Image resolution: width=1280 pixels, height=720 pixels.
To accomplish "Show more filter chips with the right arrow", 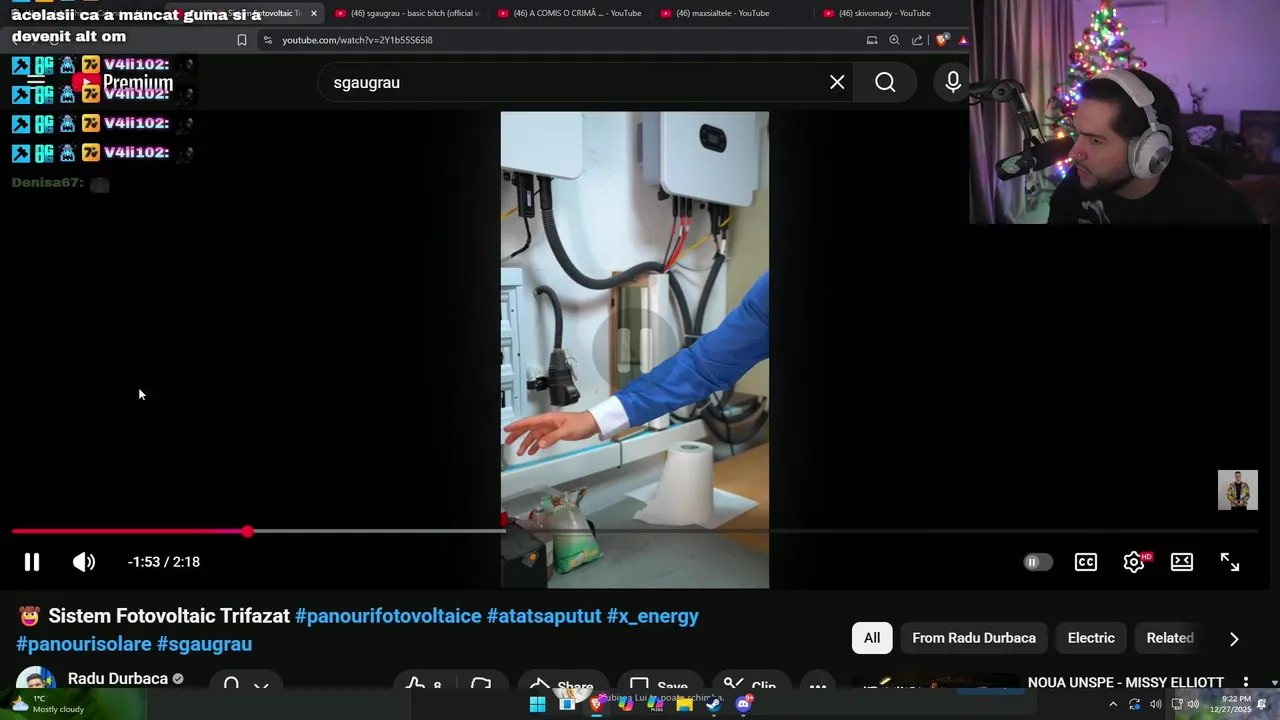I will (x=1234, y=638).
